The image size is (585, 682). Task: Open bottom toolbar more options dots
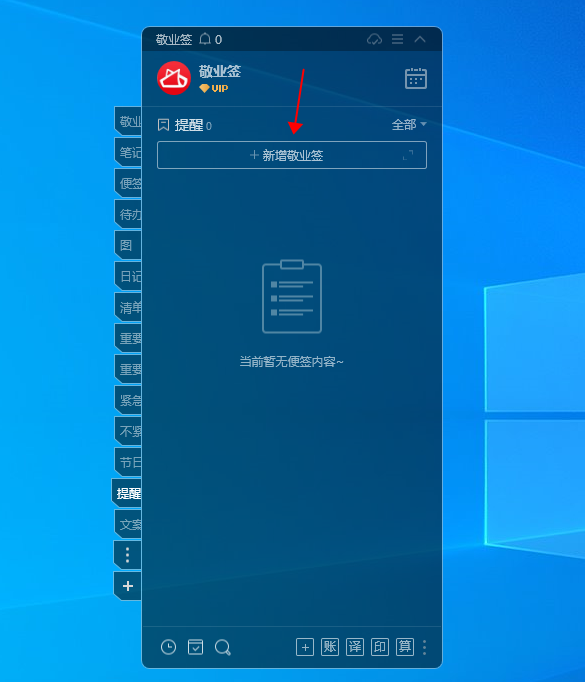pyautogui.click(x=425, y=648)
